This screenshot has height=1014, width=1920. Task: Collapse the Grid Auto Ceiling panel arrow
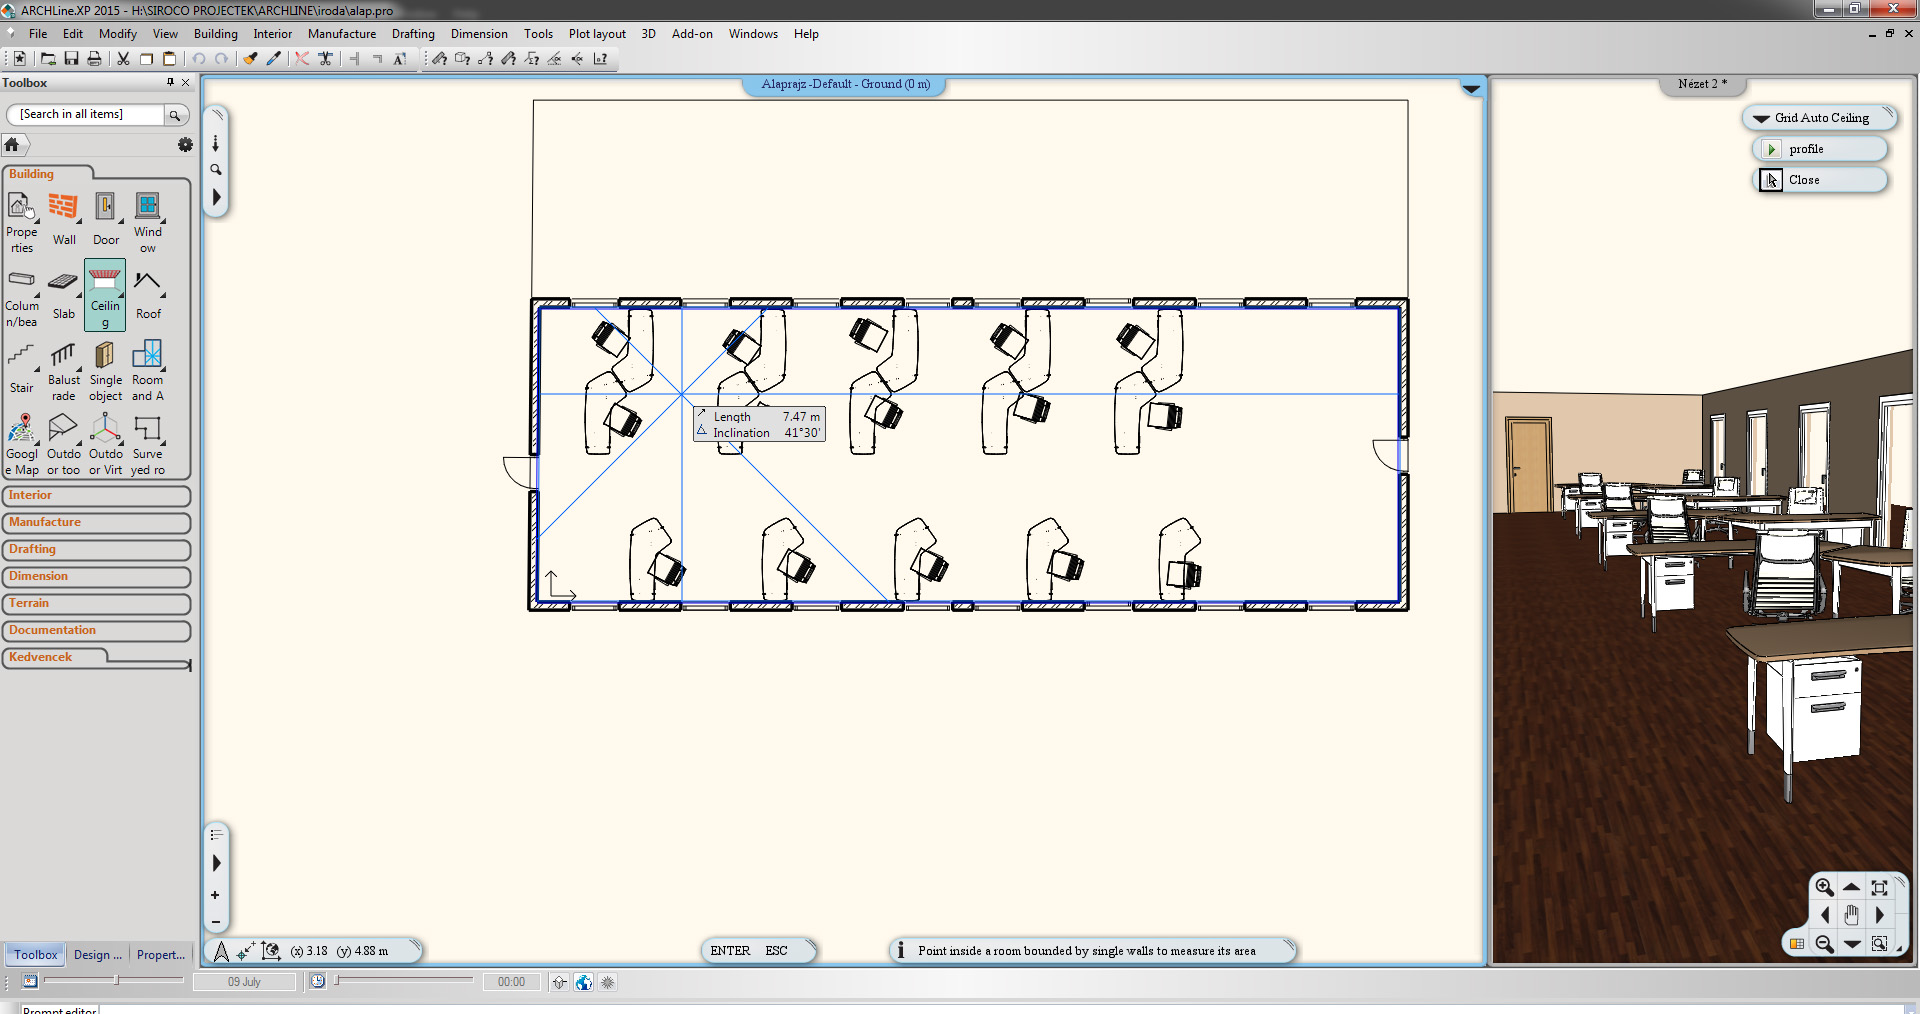(x=1761, y=118)
